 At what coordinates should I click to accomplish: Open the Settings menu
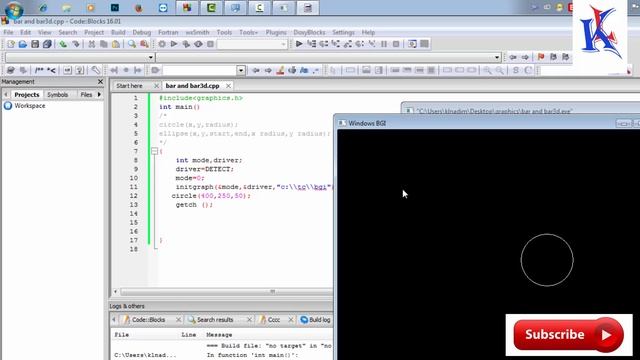pyautogui.click(x=343, y=32)
